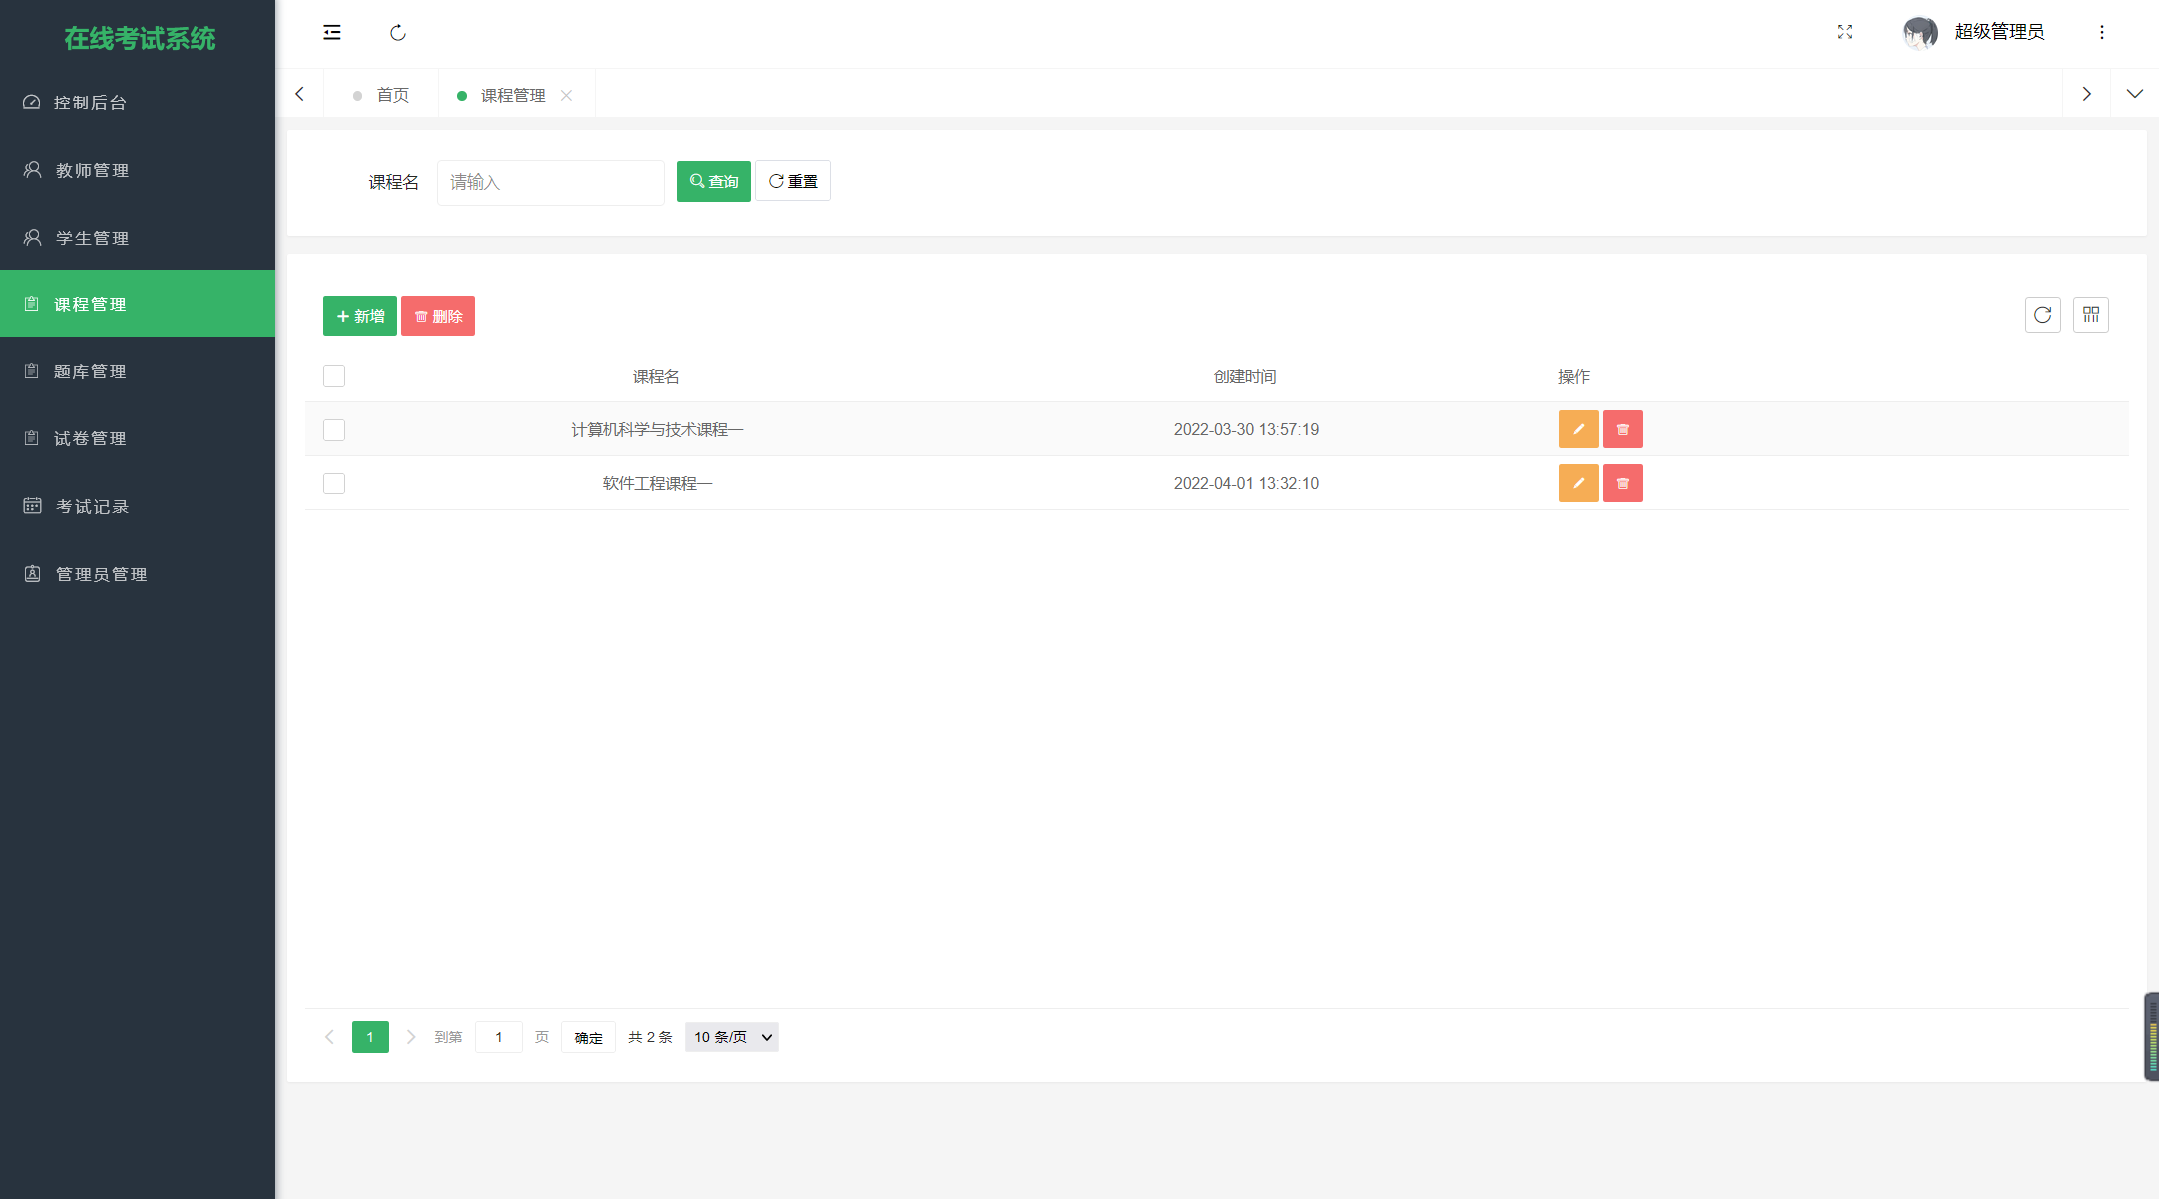The width and height of the screenshot is (2159, 1199).
Task: Select the checkbox for 计算机科学与技术课程一
Action: [333, 429]
